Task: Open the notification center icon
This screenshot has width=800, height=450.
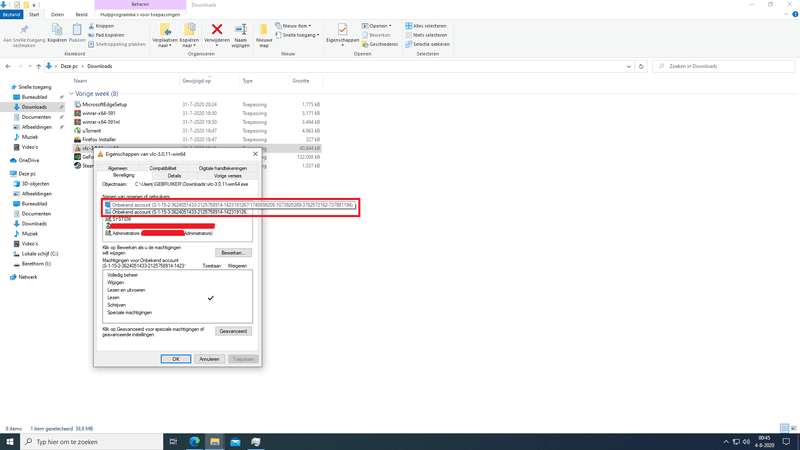Action: [786, 442]
